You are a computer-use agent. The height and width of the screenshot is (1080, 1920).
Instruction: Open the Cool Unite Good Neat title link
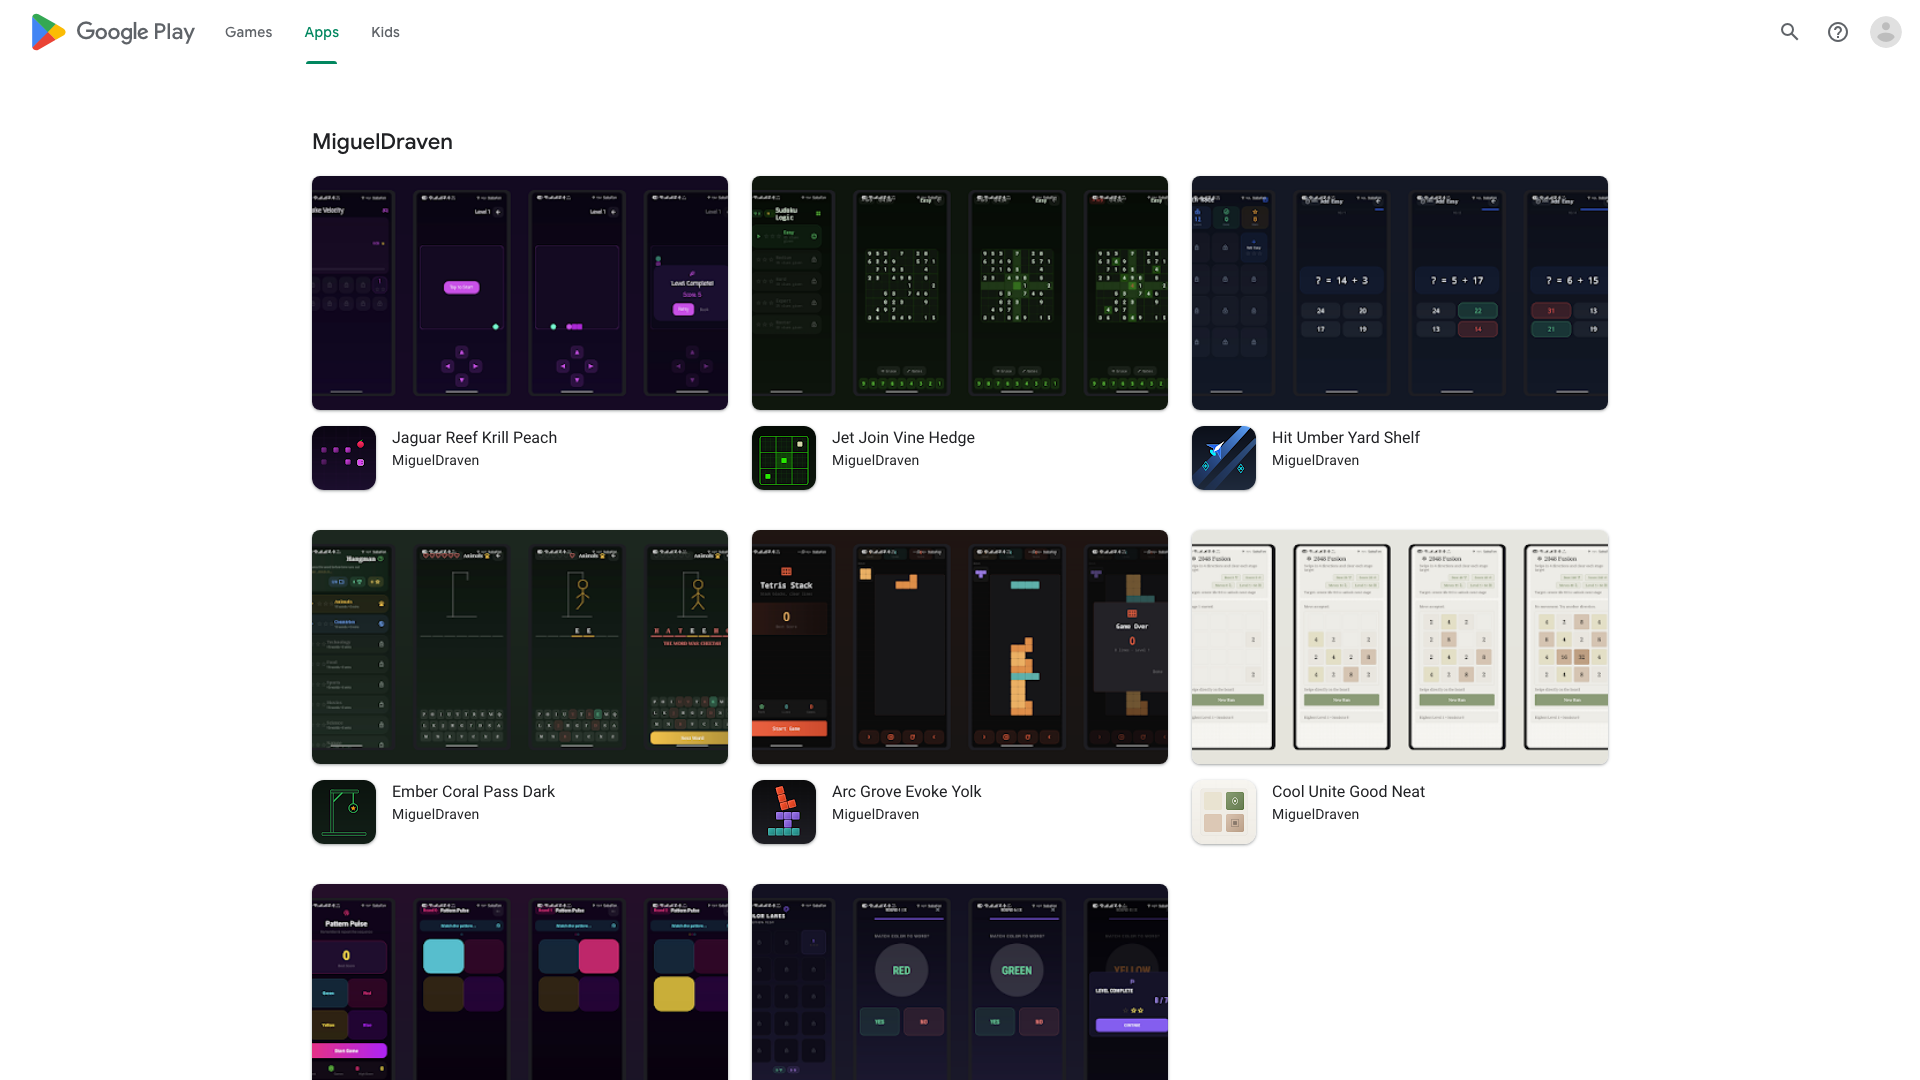coord(1348,791)
